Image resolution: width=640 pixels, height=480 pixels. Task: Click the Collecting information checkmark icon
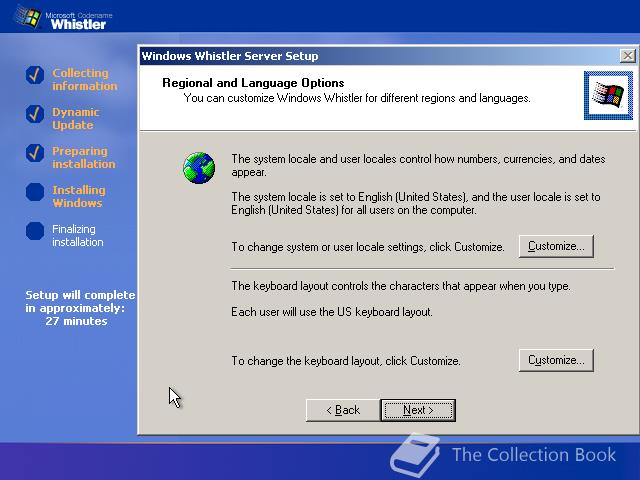click(x=35, y=75)
